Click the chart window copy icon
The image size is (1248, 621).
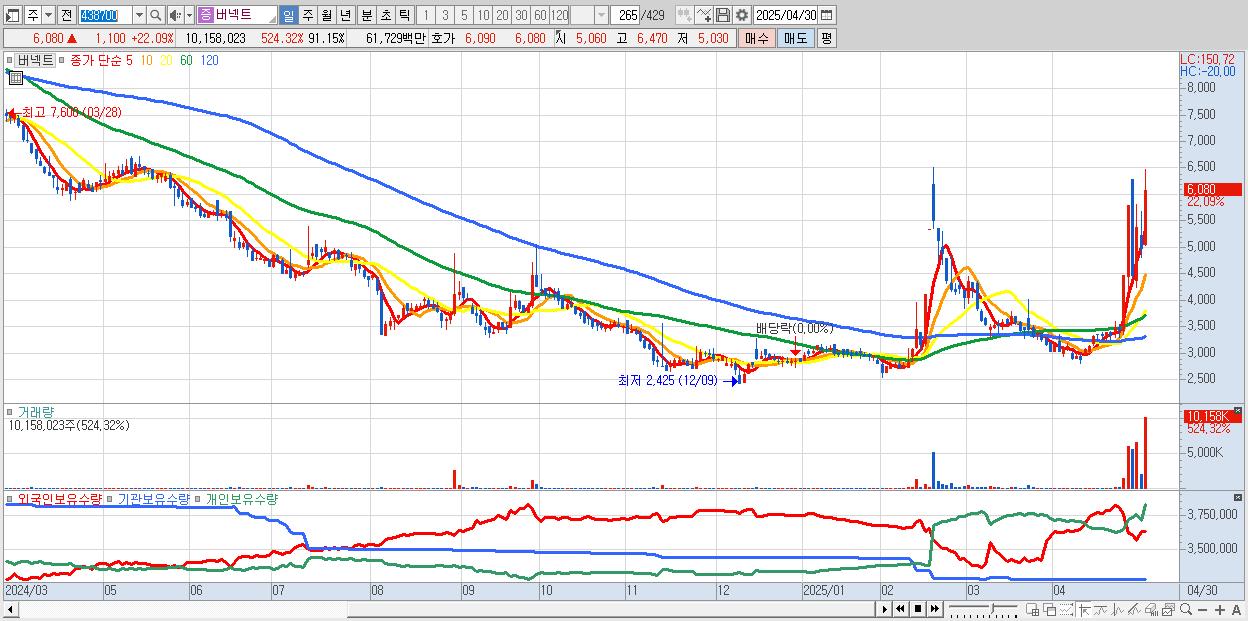(1168, 610)
